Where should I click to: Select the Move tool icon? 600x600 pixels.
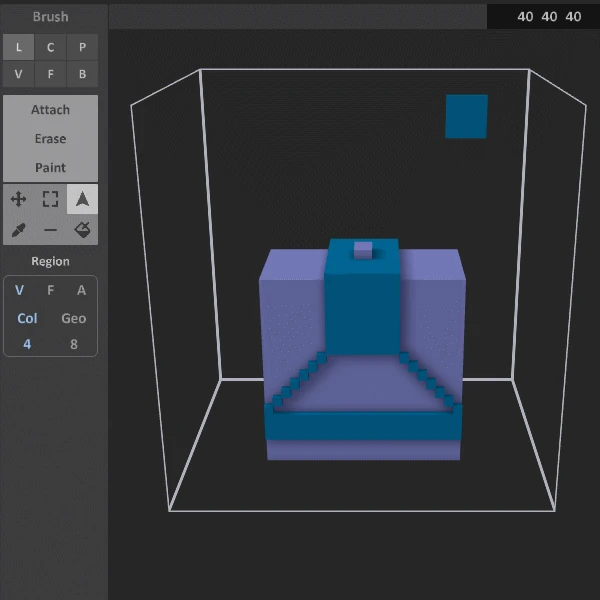[x=18, y=199]
